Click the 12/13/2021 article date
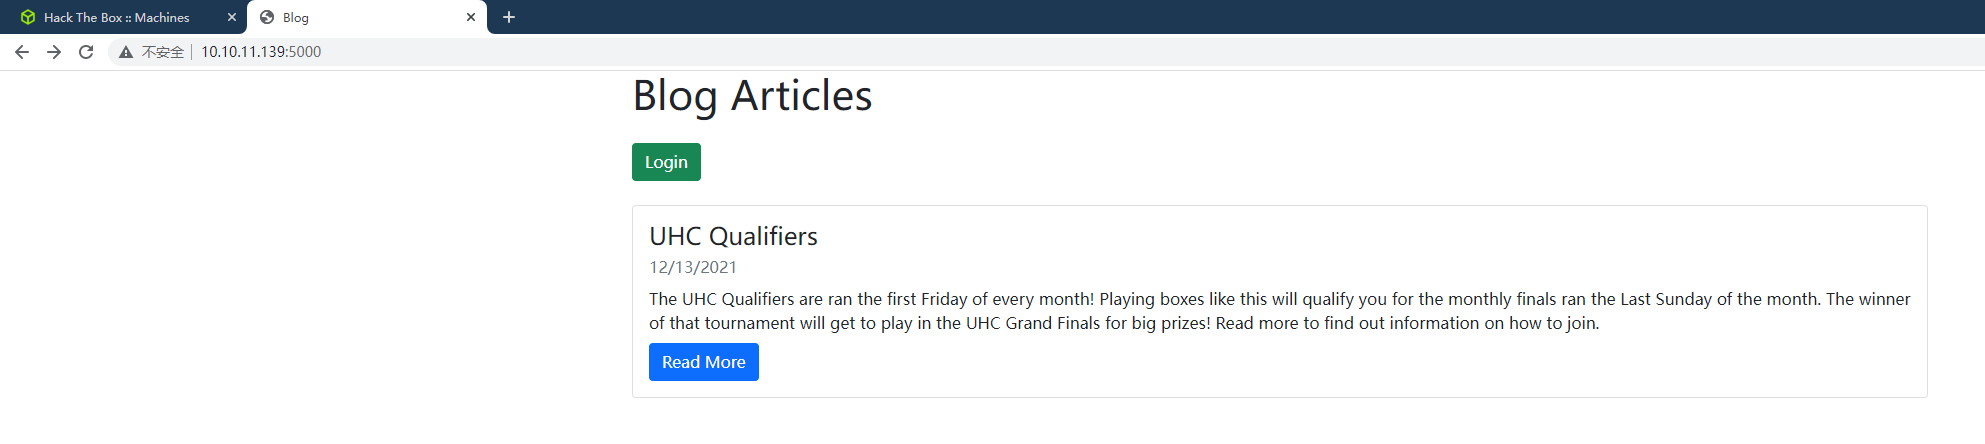This screenshot has height=444, width=1985. (x=693, y=267)
